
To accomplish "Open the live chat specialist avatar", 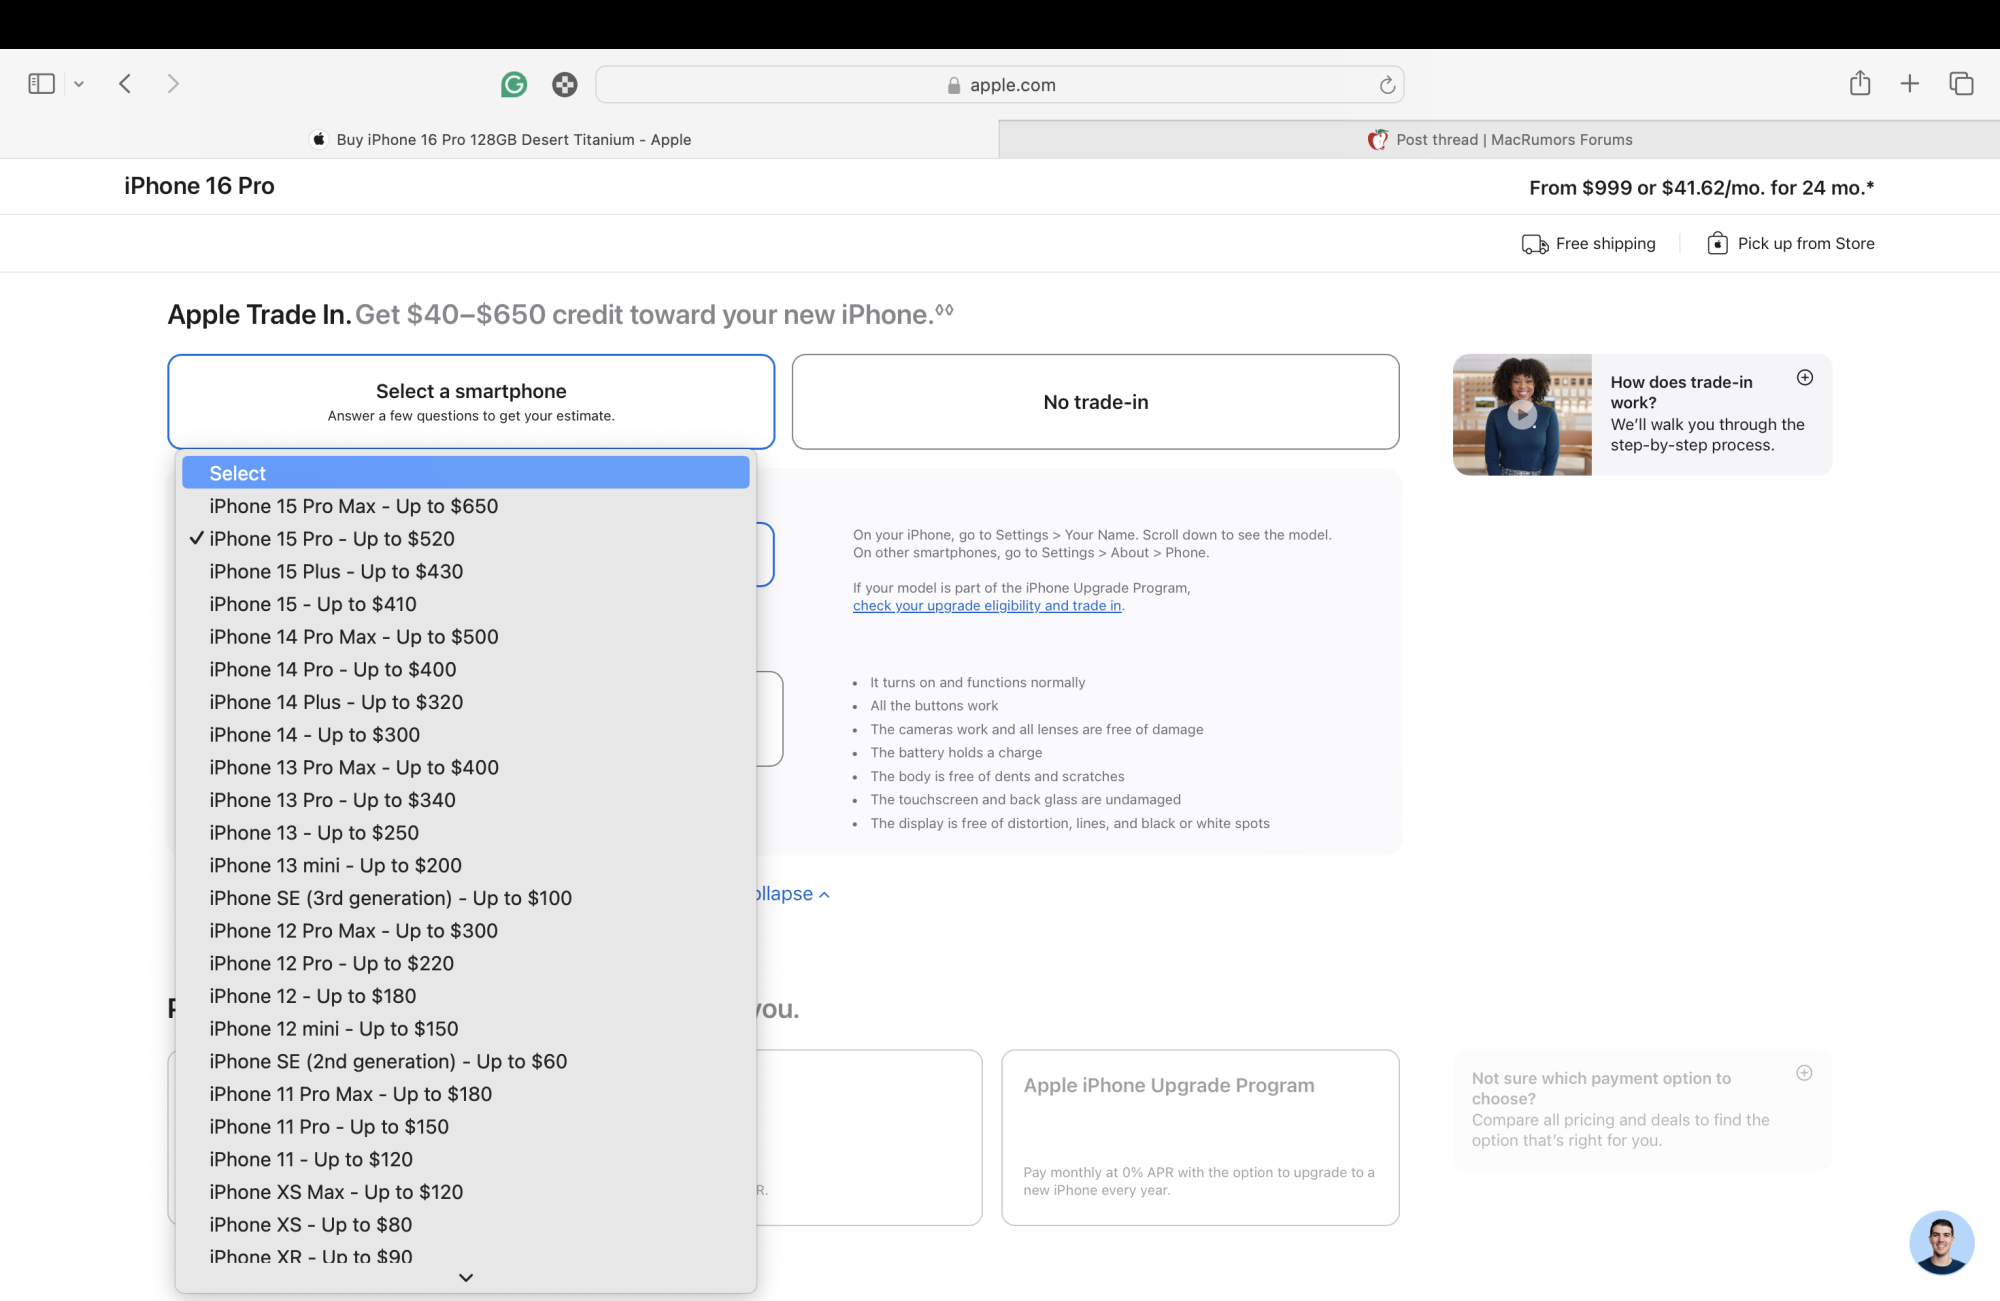I will click(x=1941, y=1242).
